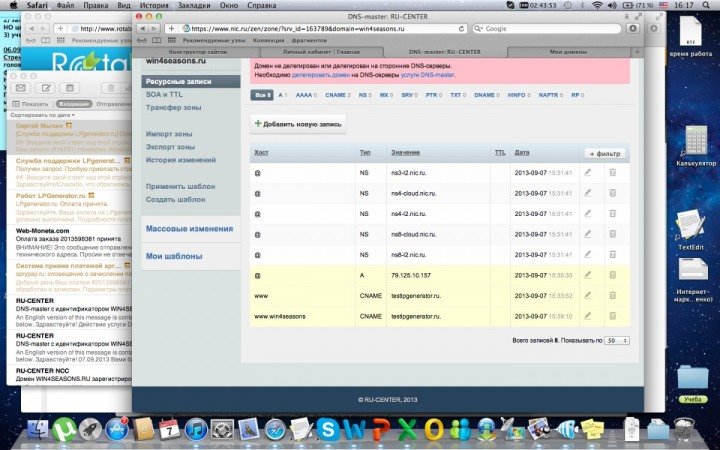Filter records by CNAME type
Image resolution: width=720 pixels, height=450 pixels.
click(336, 95)
